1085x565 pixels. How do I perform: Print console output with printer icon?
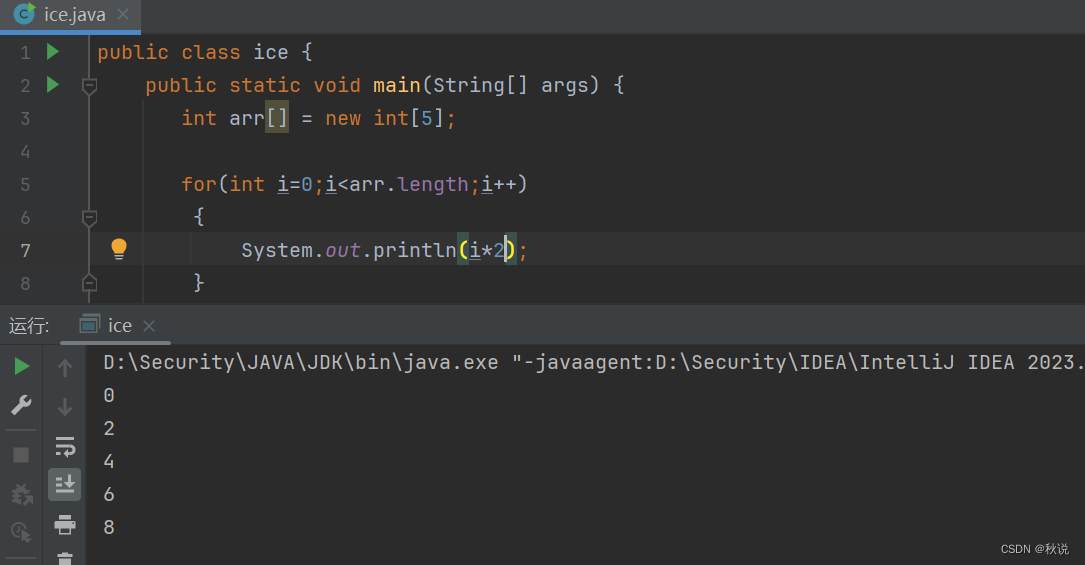coord(65,524)
